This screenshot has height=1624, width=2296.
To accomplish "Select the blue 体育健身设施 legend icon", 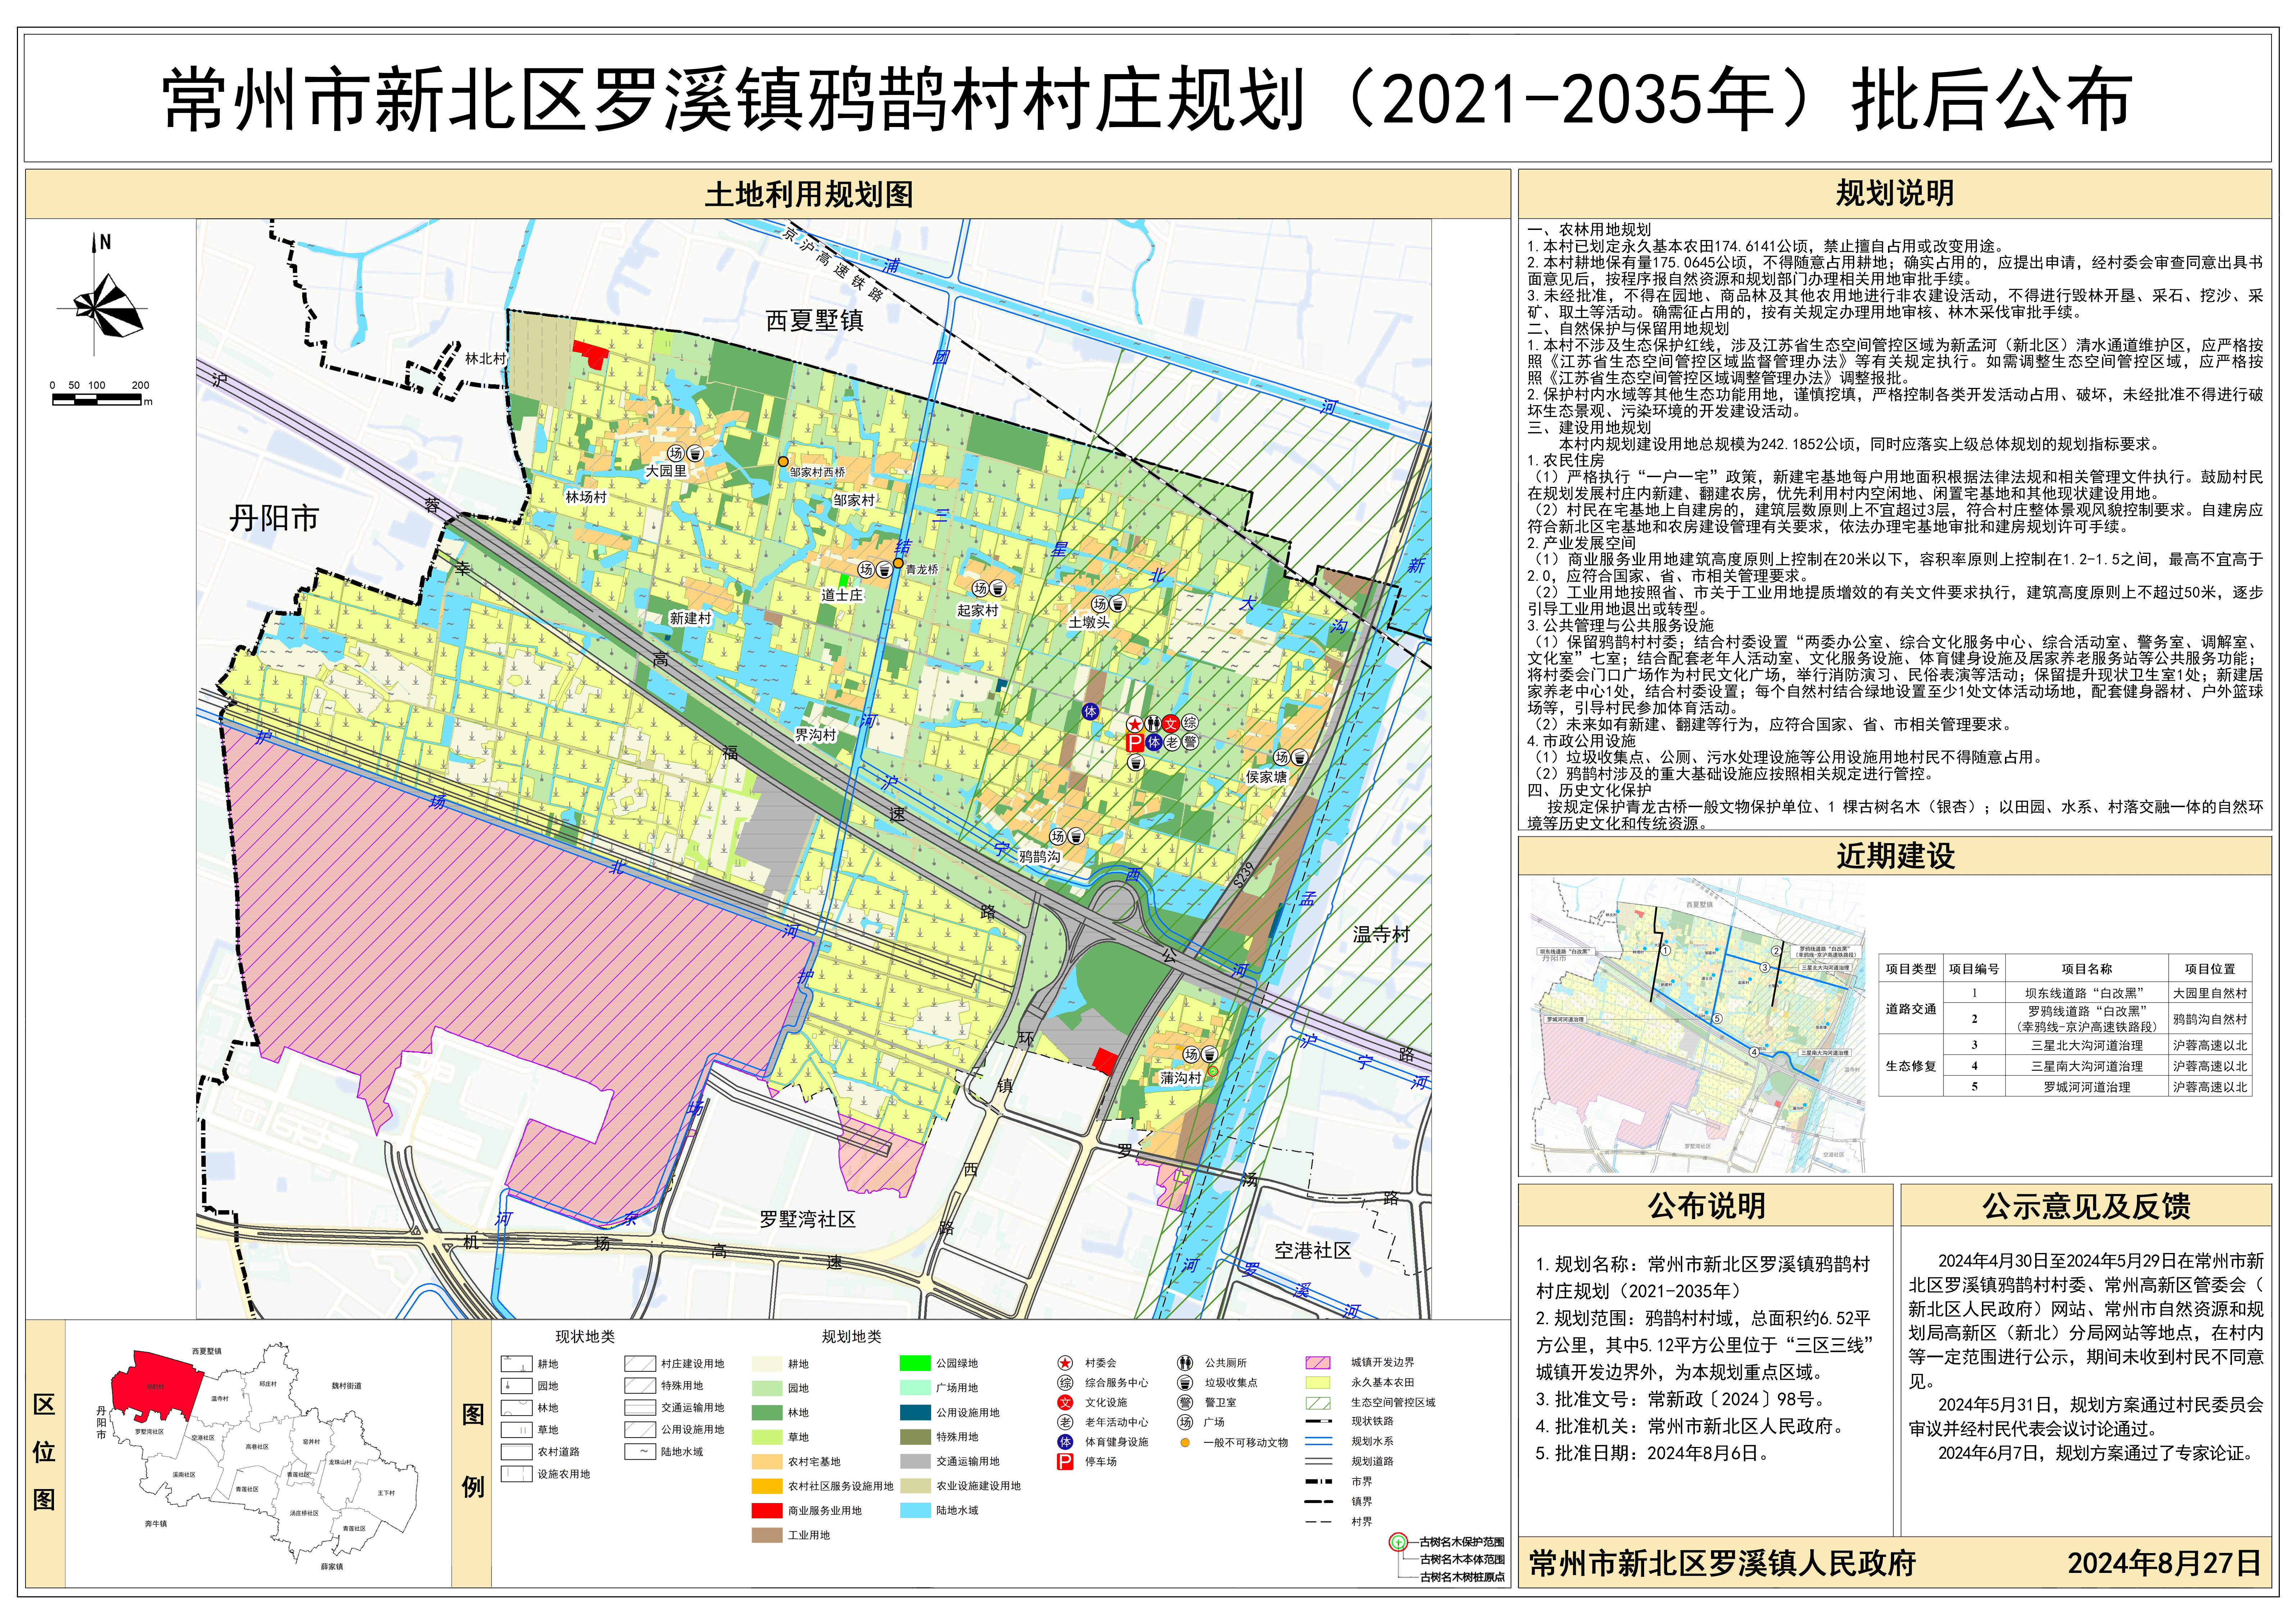I will (1065, 1442).
